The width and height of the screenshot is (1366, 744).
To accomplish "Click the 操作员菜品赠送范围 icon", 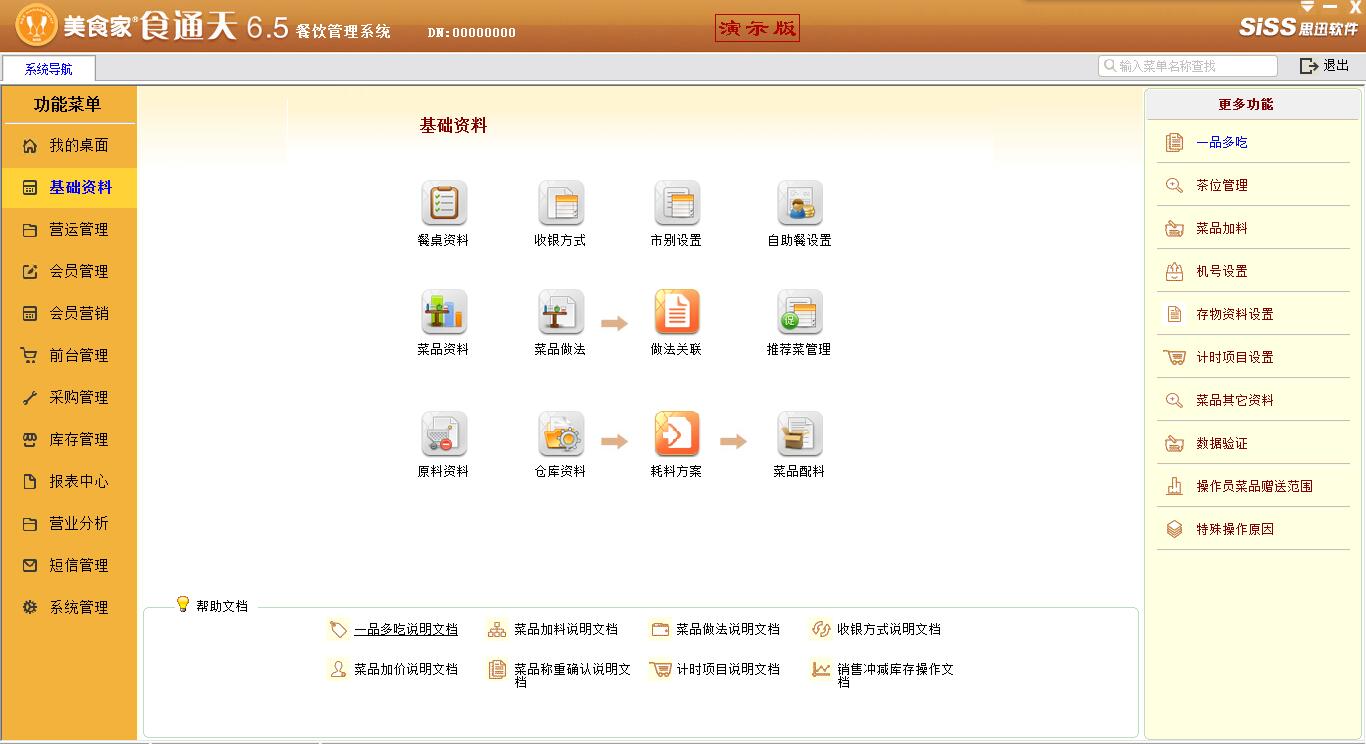I will 1175,486.
